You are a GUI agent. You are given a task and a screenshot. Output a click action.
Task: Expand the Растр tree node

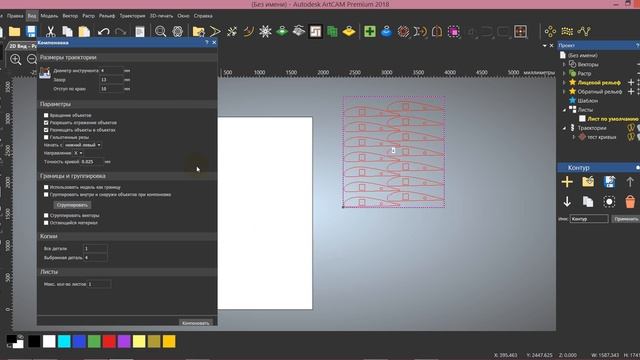click(x=564, y=73)
